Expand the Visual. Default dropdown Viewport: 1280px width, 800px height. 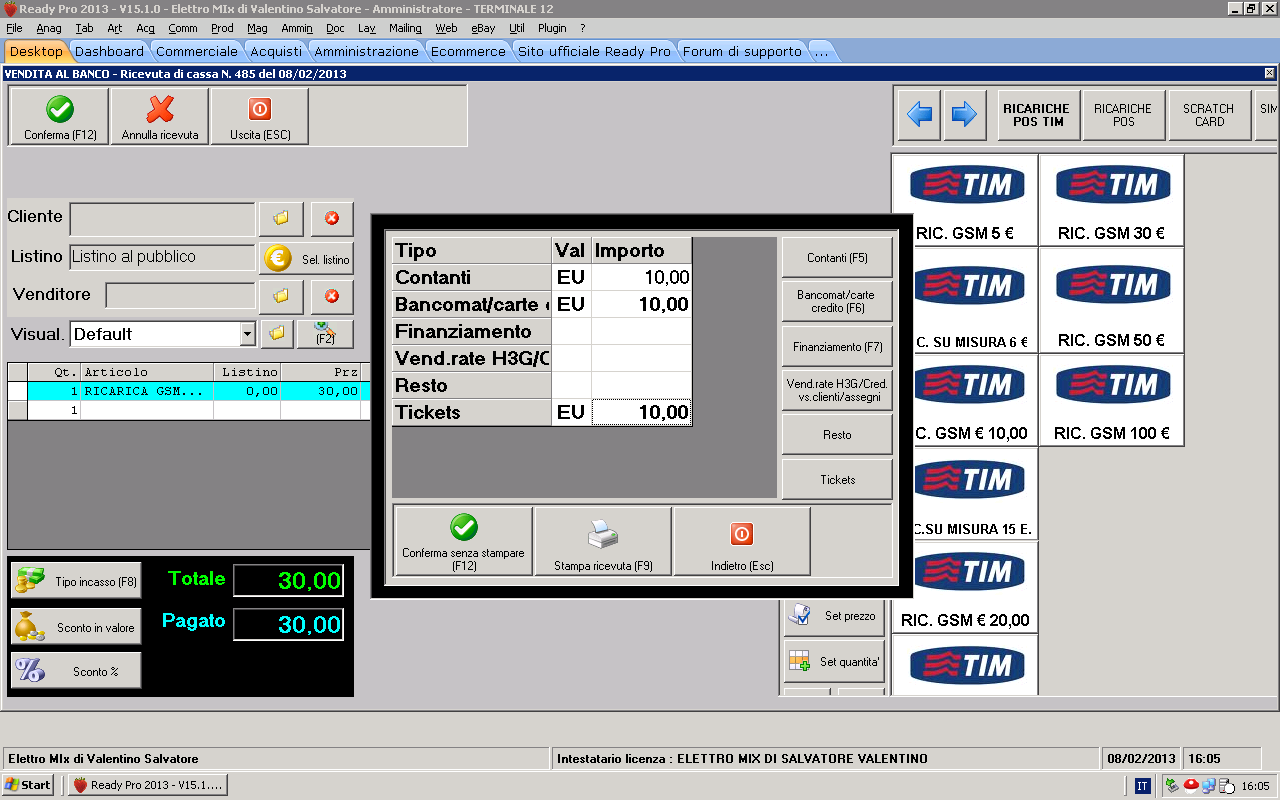point(248,334)
